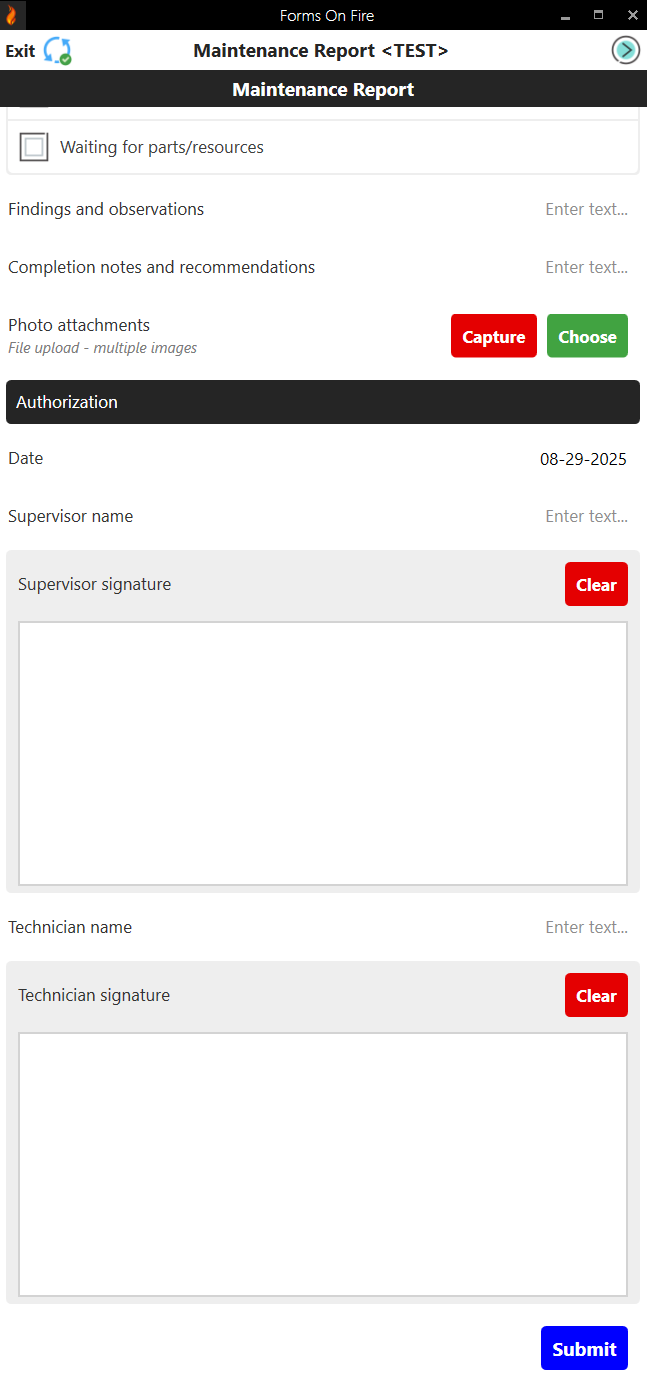Click inside the Supervisor signature pad

(322, 753)
